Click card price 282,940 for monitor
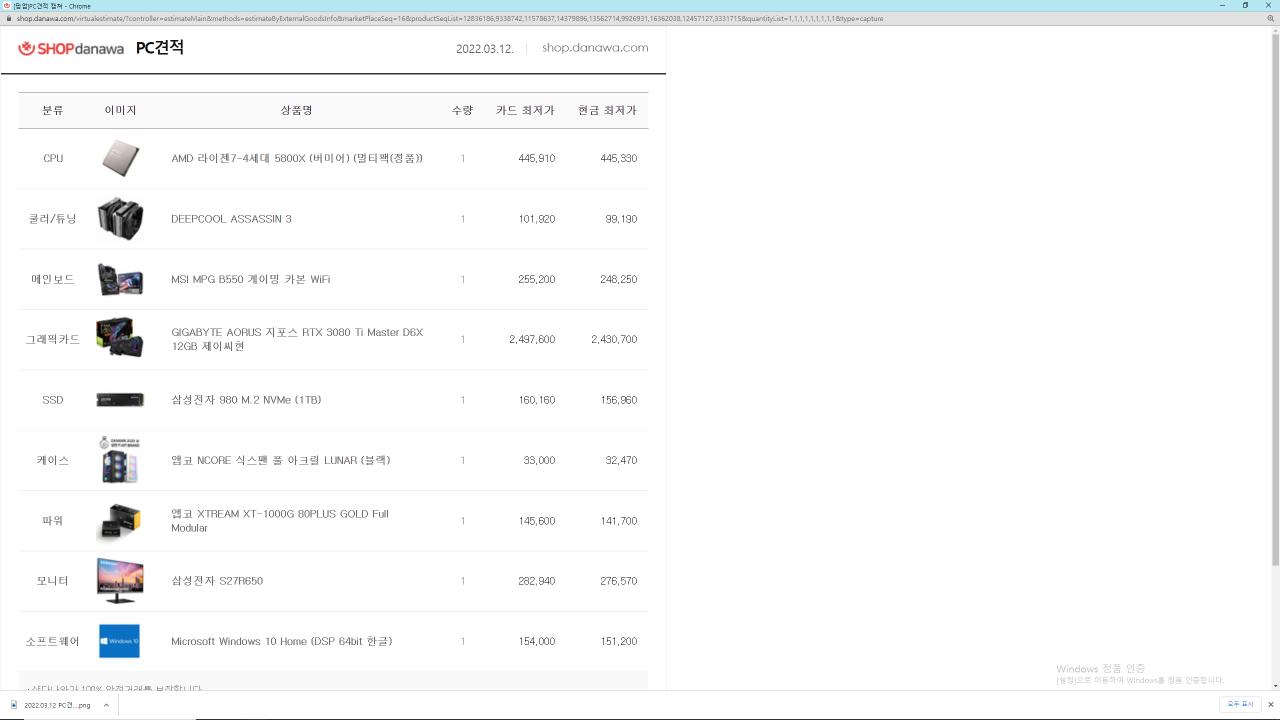This screenshot has width=1280, height=720. coord(536,581)
